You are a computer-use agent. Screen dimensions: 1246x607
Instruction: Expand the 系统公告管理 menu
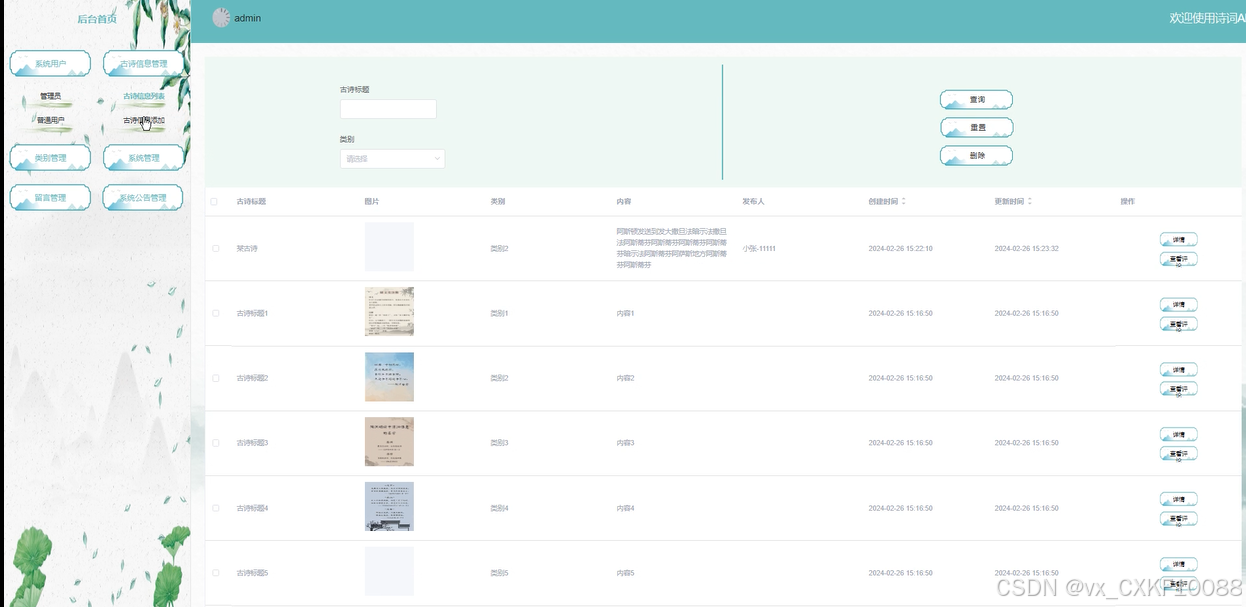coord(144,198)
